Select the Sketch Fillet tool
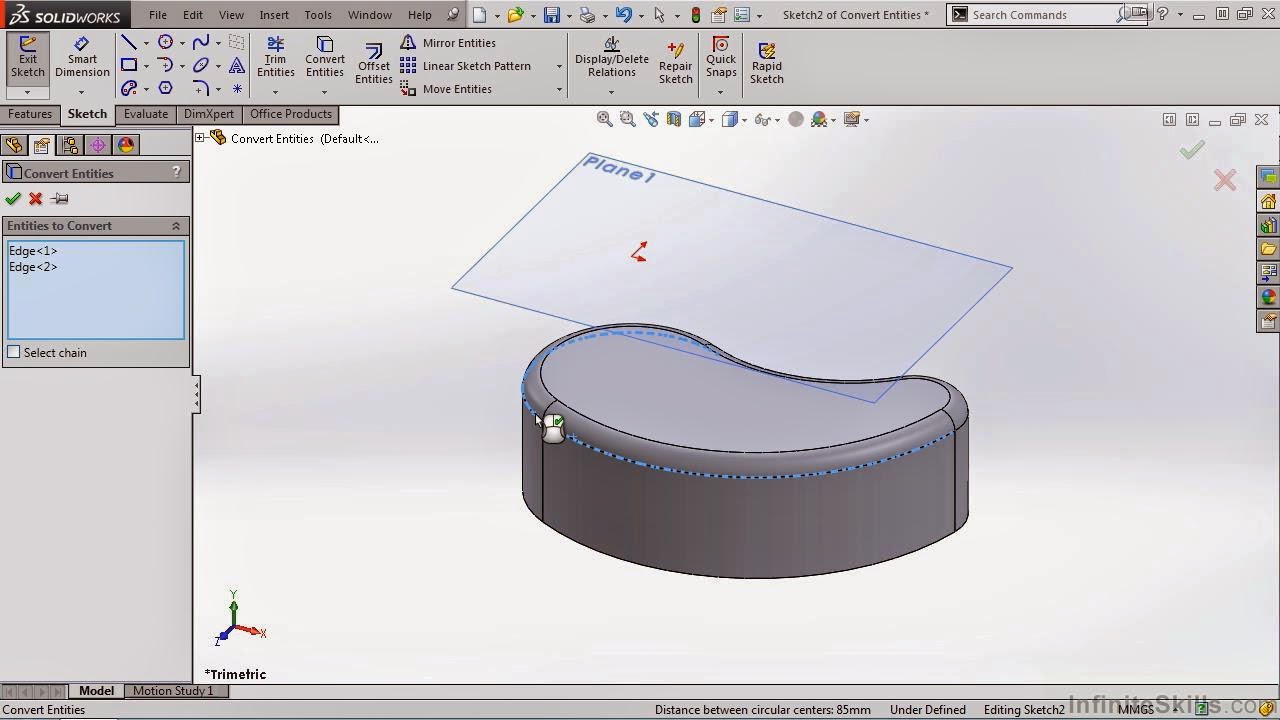This screenshot has width=1280, height=720. click(x=201, y=88)
